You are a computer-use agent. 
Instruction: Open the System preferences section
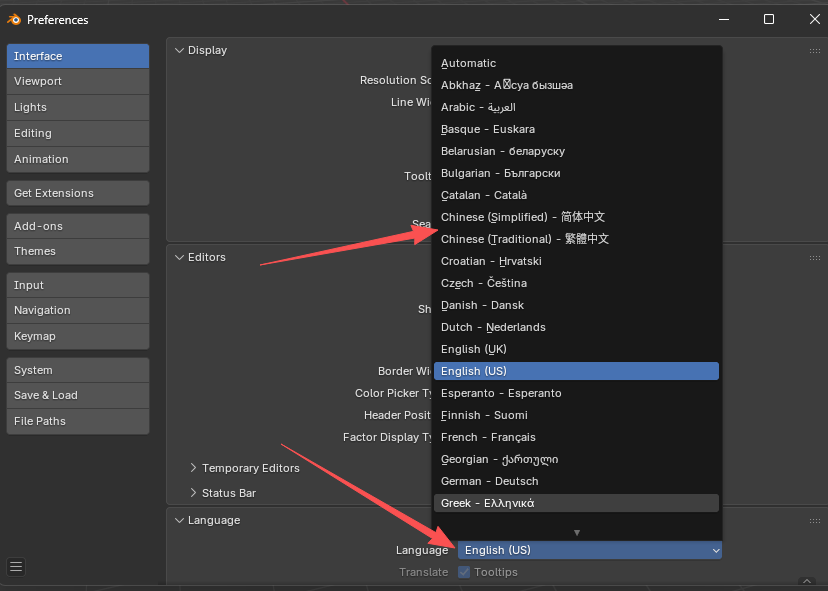click(77, 369)
